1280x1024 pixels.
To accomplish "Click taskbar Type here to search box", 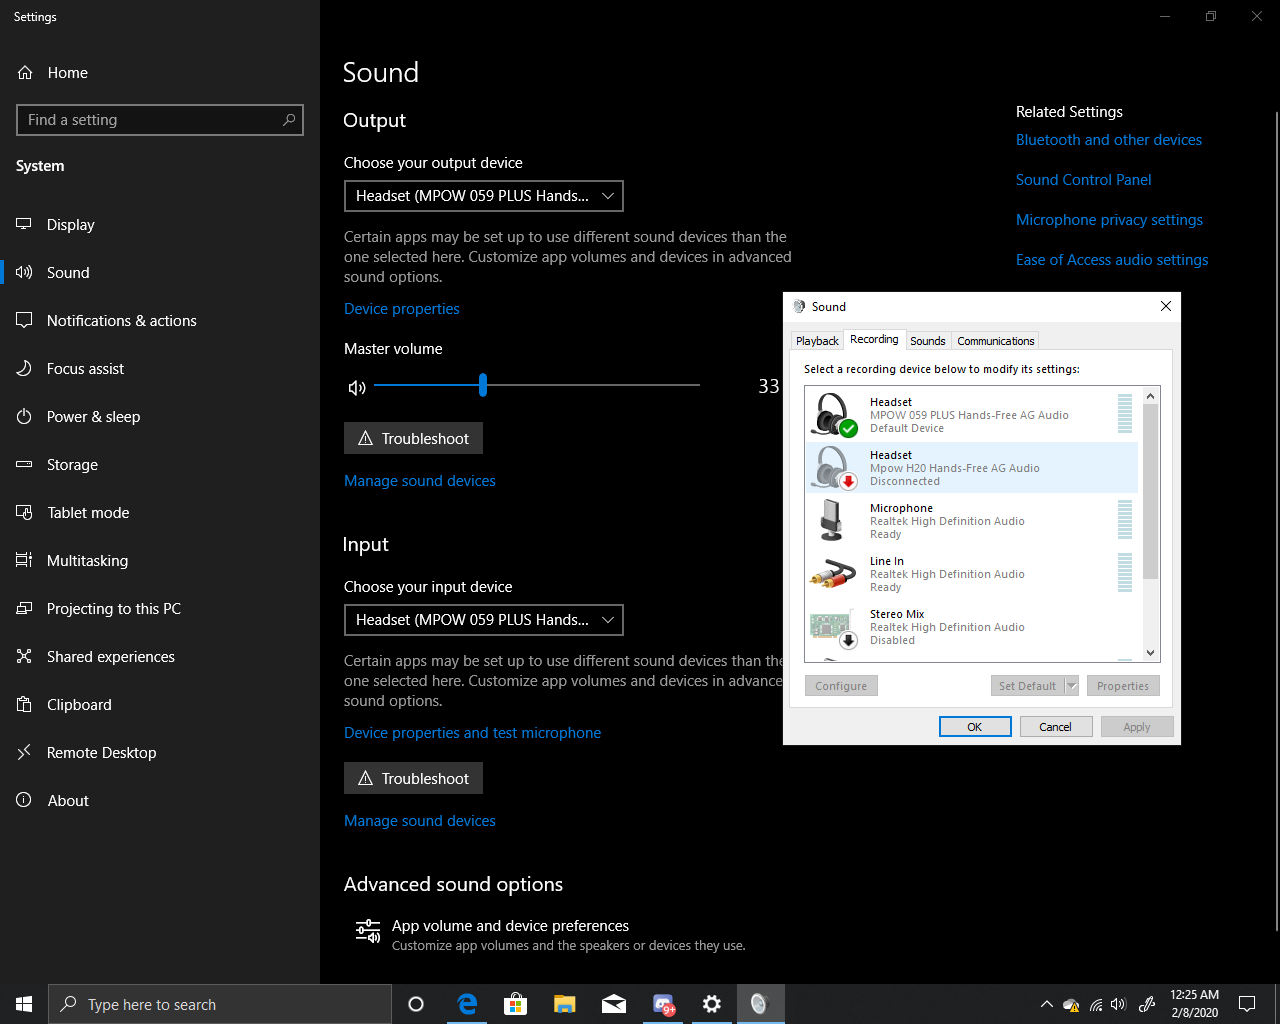I will pyautogui.click(x=220, y=1004).
